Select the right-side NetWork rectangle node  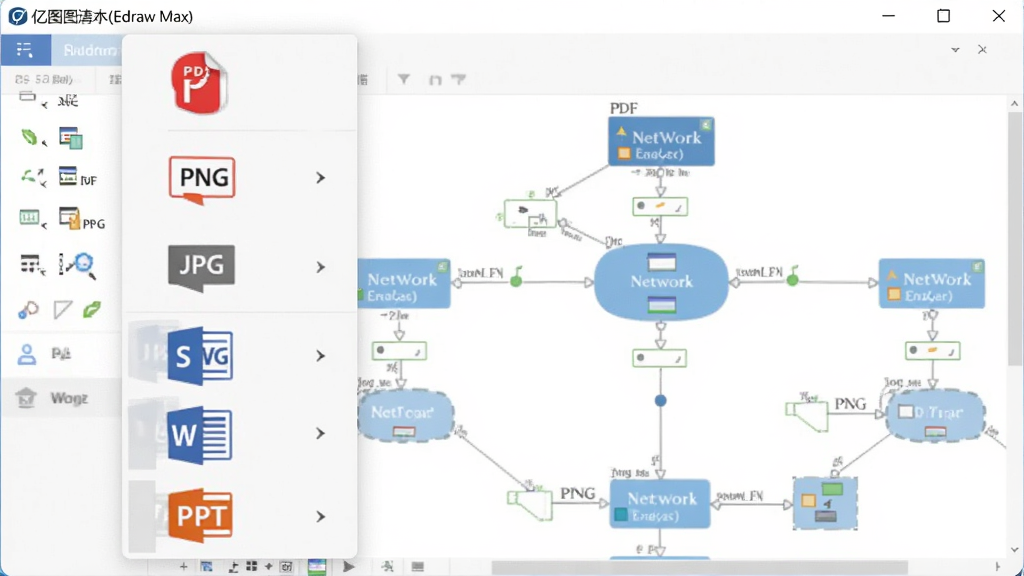click(x=931, y=283)
